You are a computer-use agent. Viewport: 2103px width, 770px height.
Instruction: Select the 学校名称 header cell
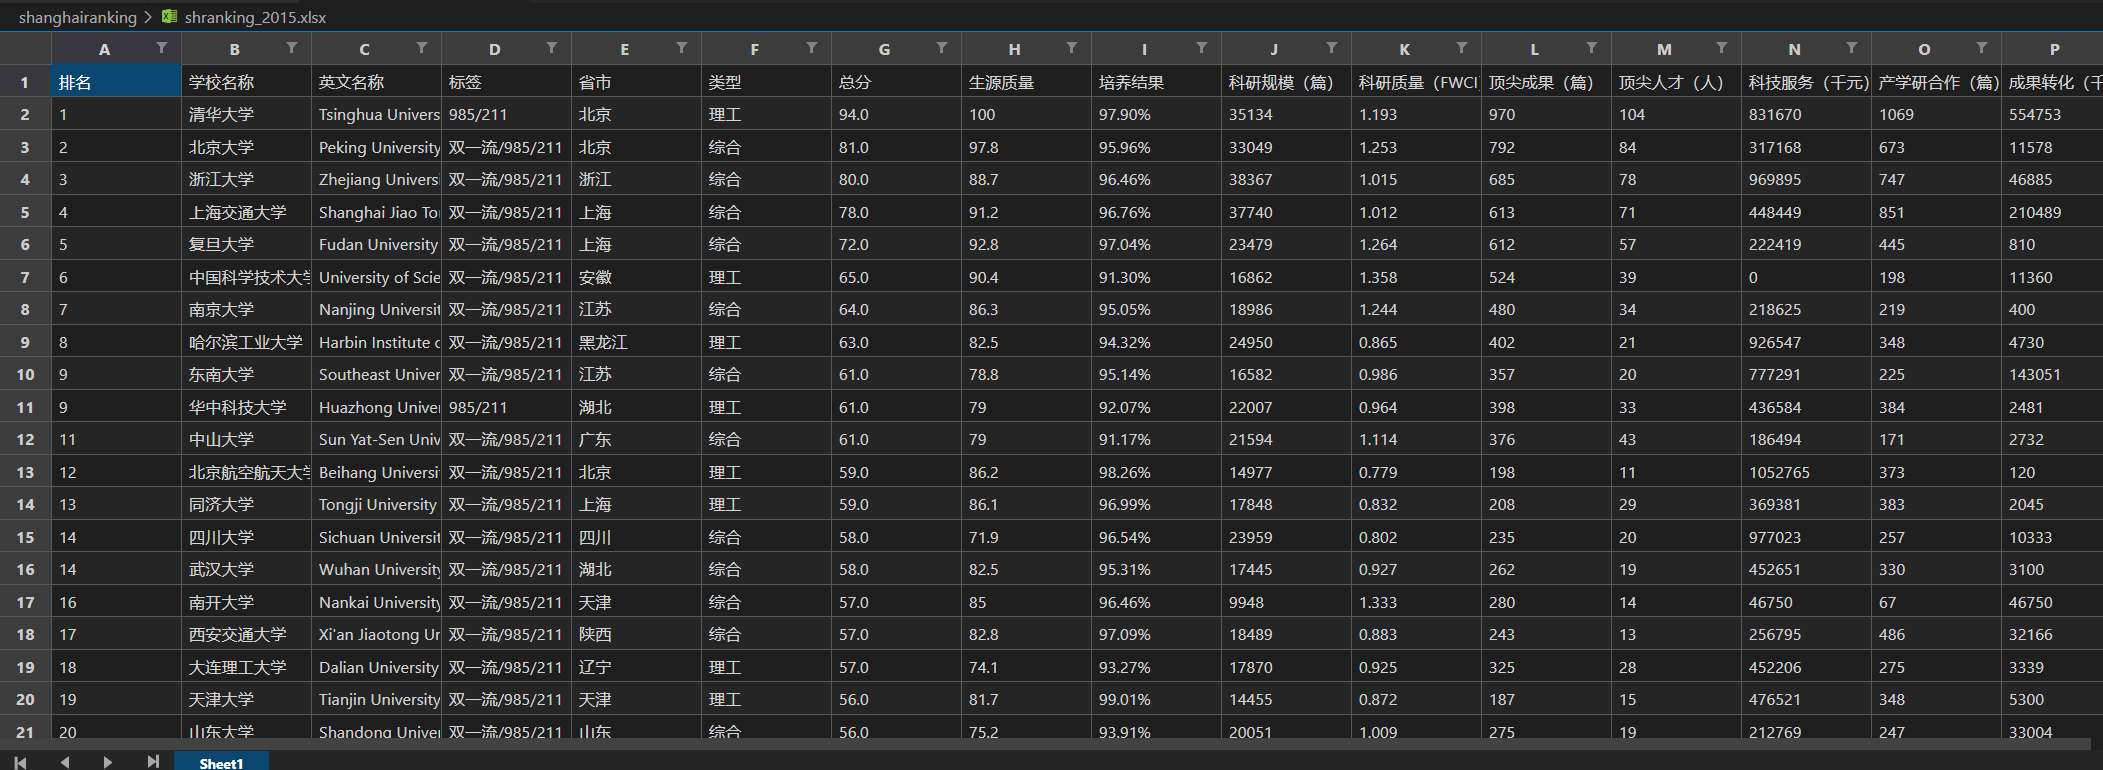[x=246, y=82]
